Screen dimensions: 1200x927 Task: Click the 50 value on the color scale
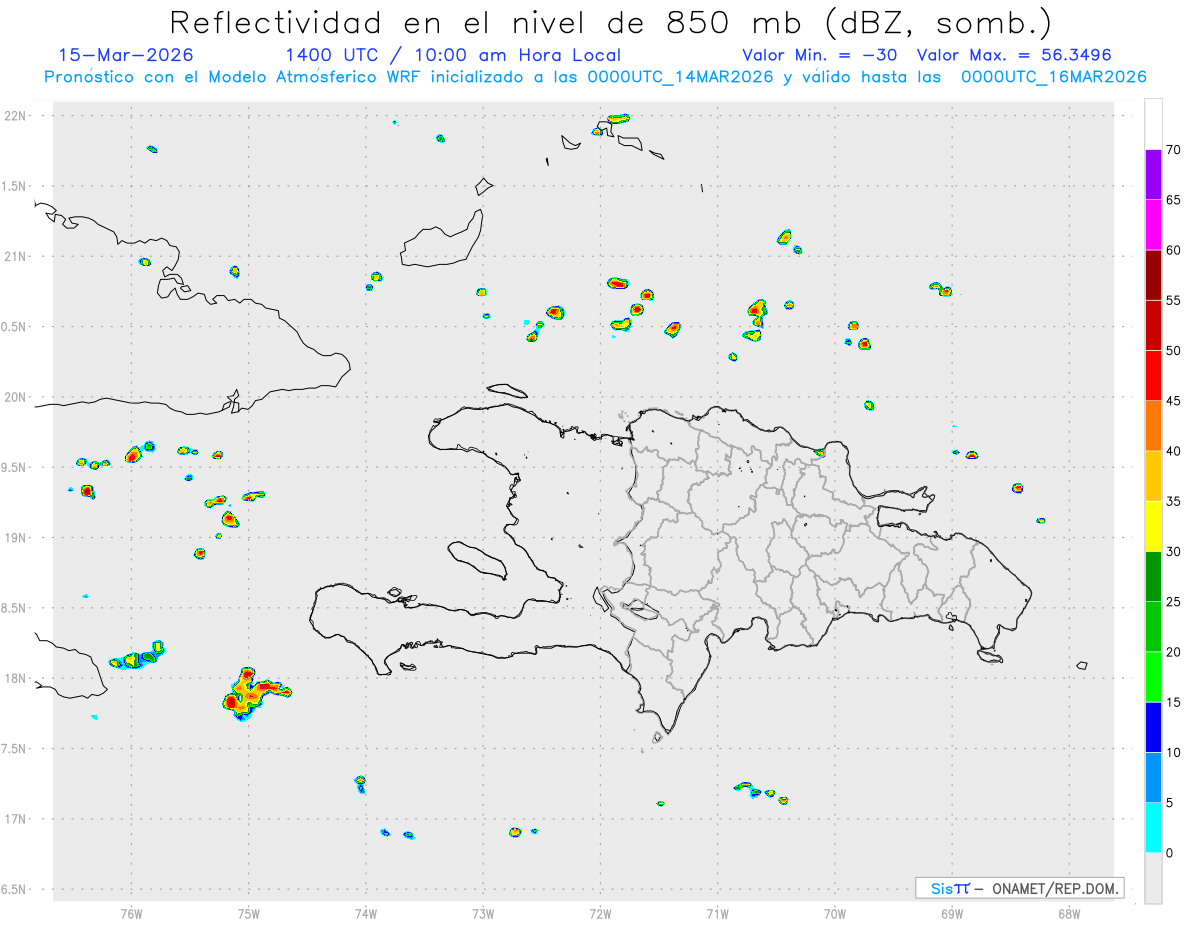click(x=1173, y=351)
